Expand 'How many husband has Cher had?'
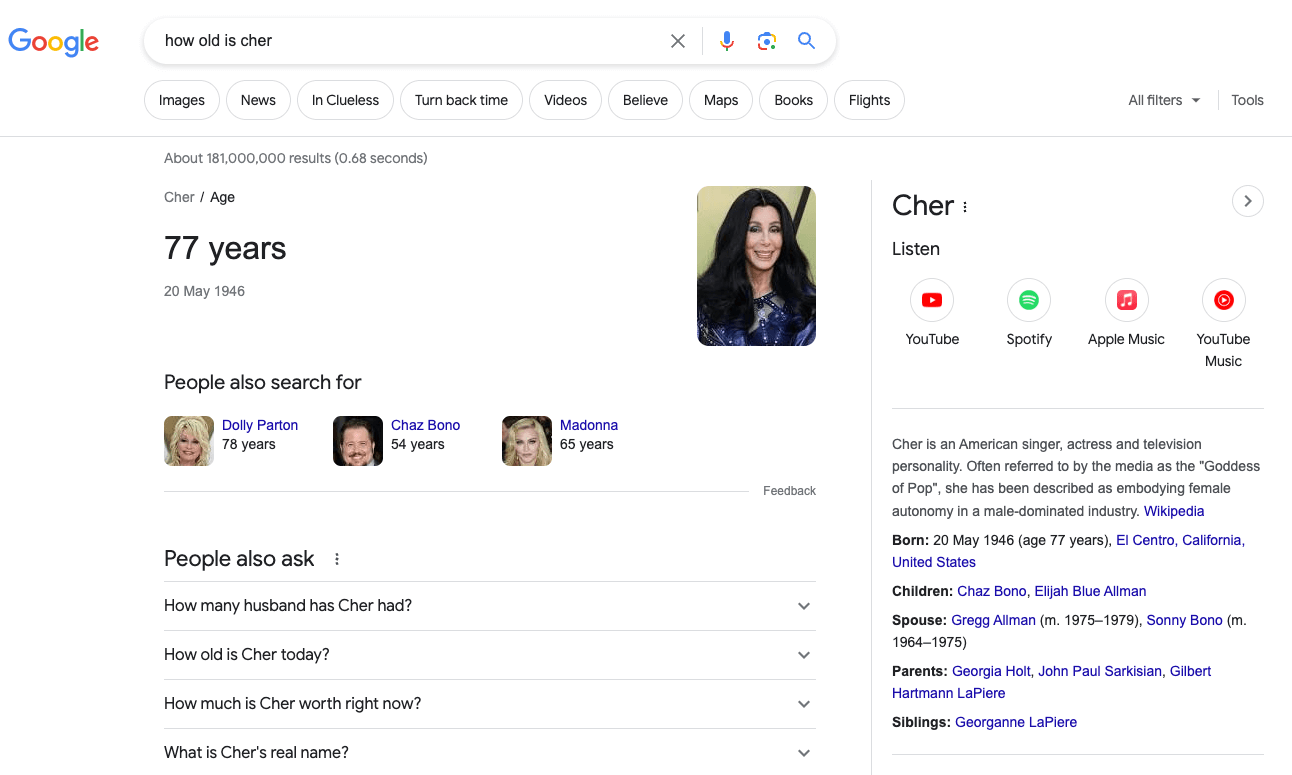The width and height of the screenshot is (1292, 775). [490, 606]
